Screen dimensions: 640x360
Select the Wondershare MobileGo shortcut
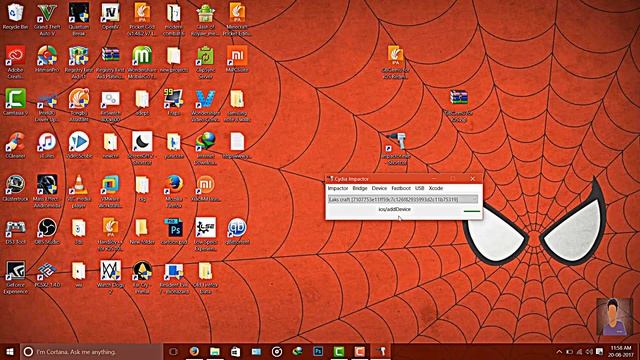click(x=142, y=62)
